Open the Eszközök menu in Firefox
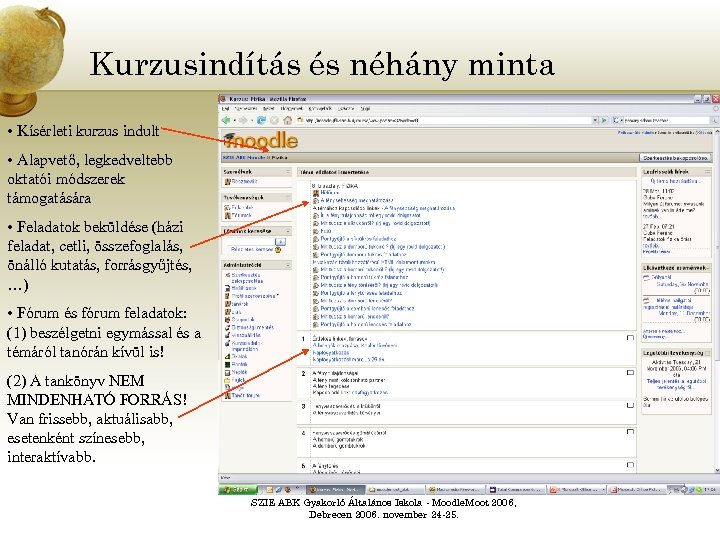The height and width of the screenshot is (540, 720). point(346,109)
